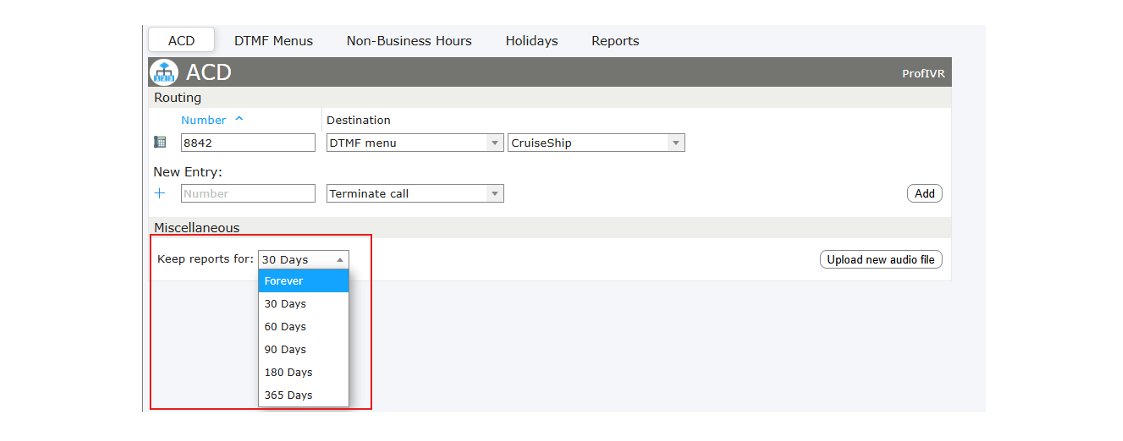This screenshot has width=1123, height=441.
Task: Select Forever from the dropdown list
Action: point(304,281)
